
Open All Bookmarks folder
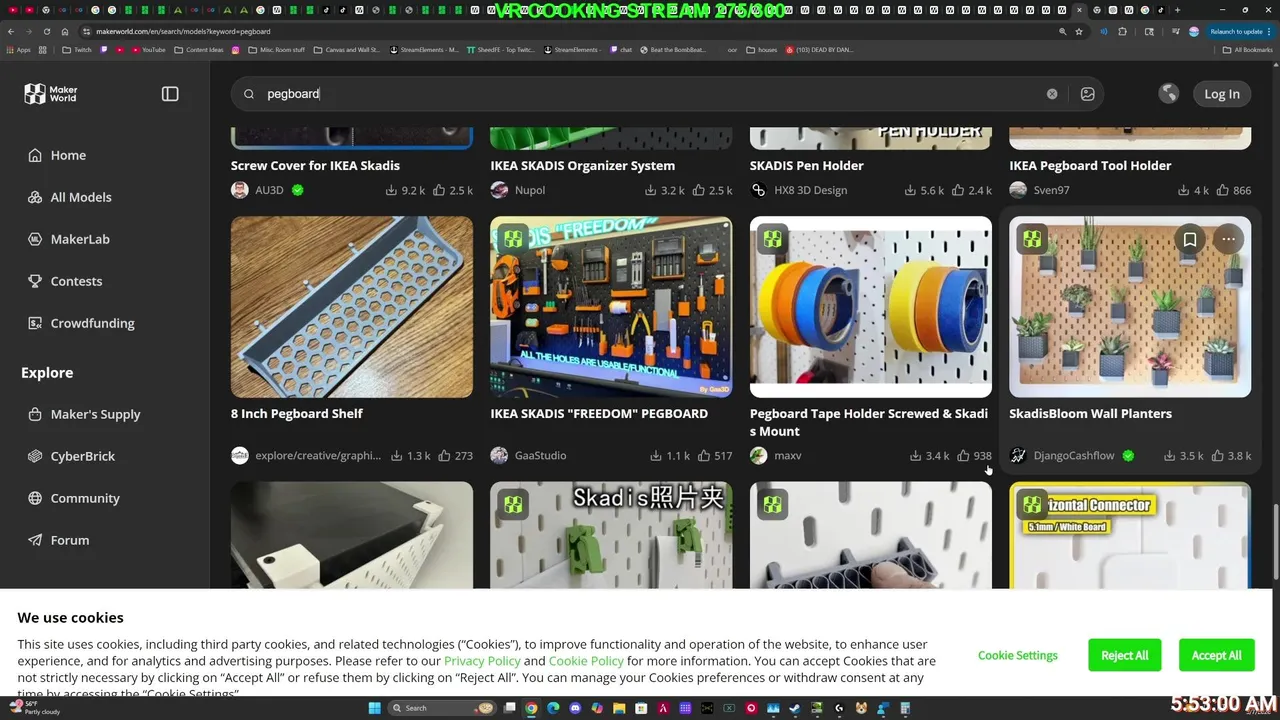[x=1247, y=49]
